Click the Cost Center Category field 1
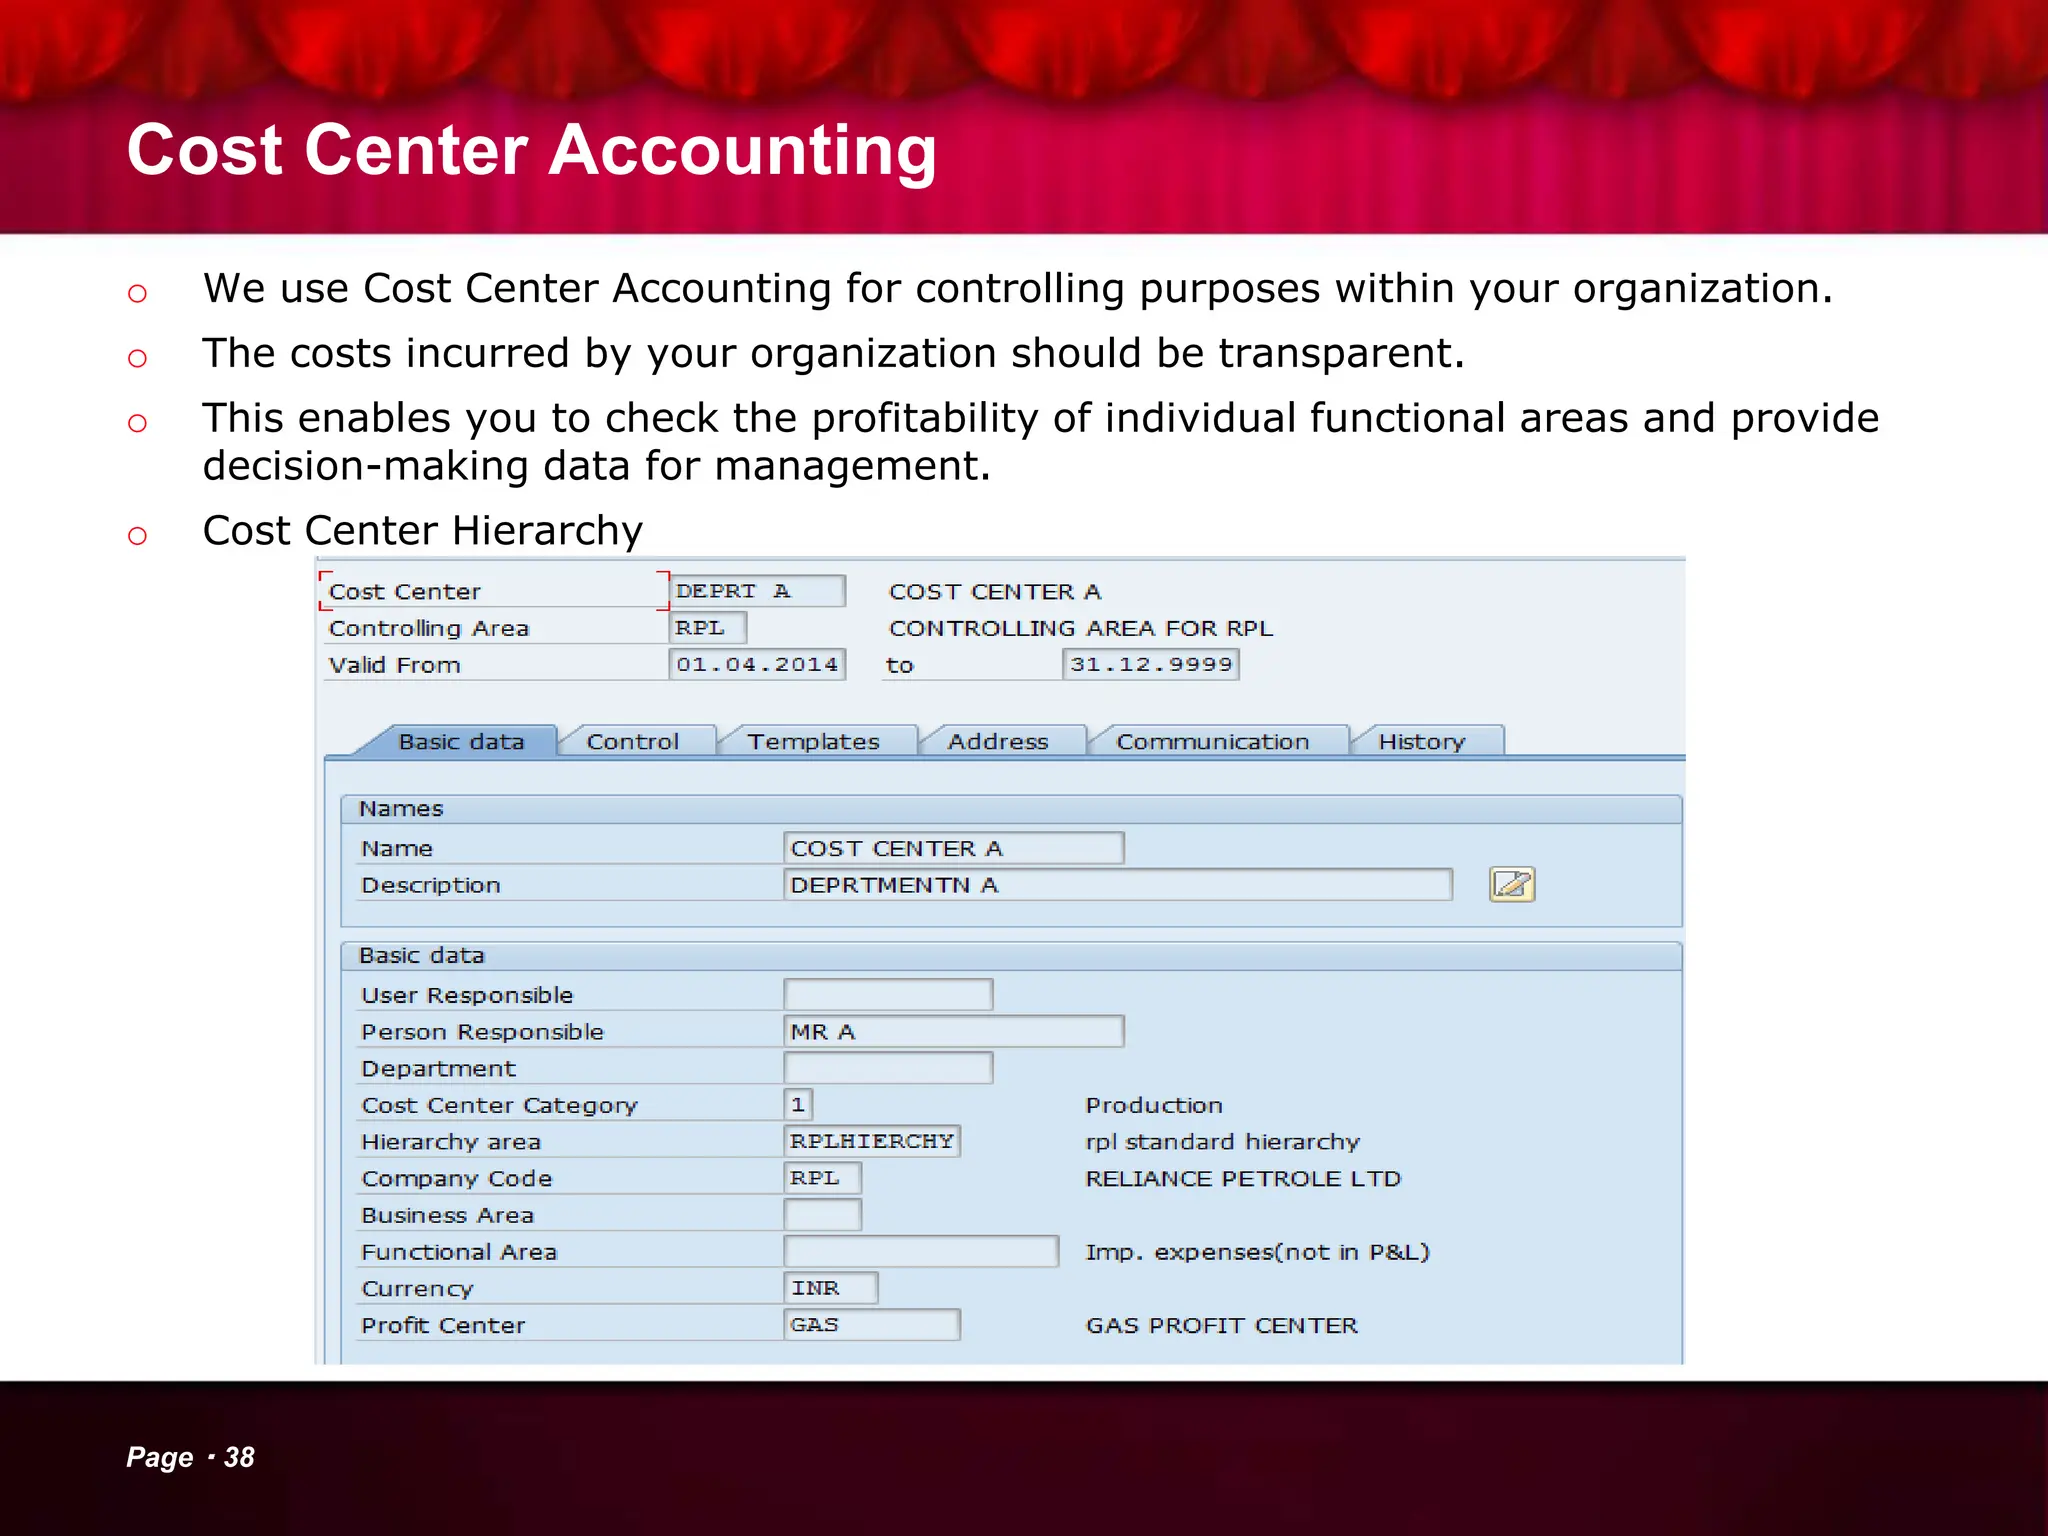 click(x=798, y=1105)
